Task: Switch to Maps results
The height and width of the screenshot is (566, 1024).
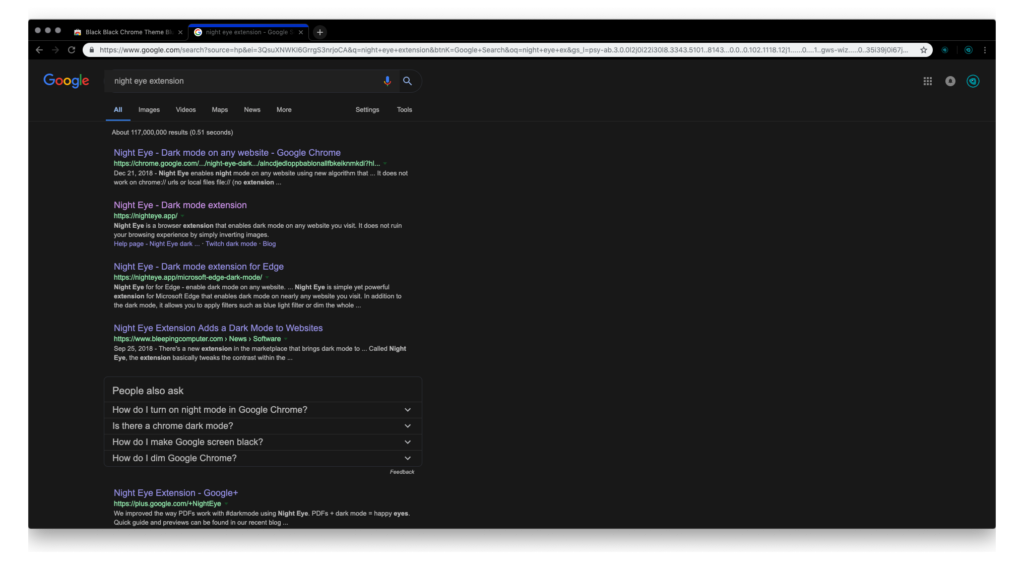Action: (x=219, y=110)
